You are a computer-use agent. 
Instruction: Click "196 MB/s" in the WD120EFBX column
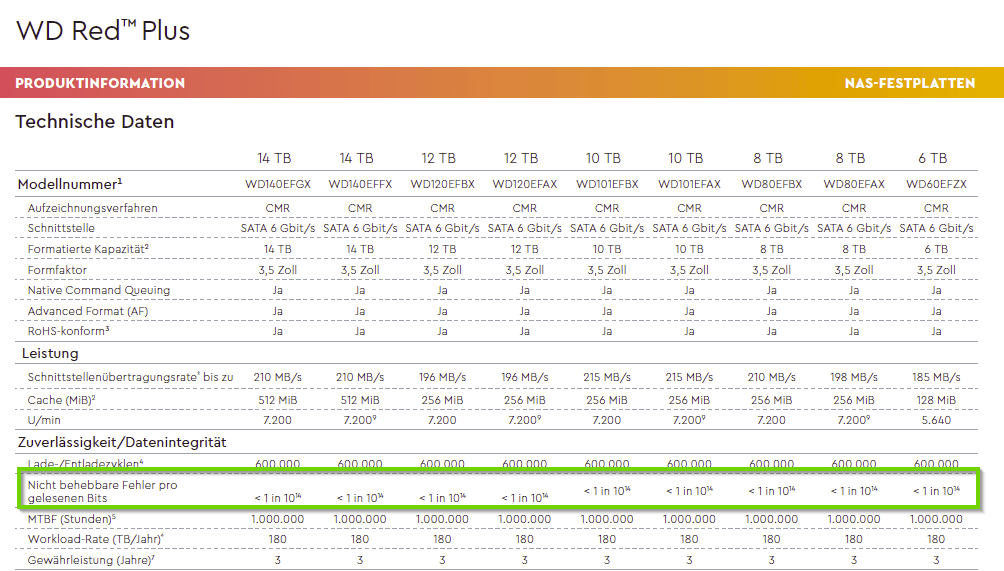[442, 378]
